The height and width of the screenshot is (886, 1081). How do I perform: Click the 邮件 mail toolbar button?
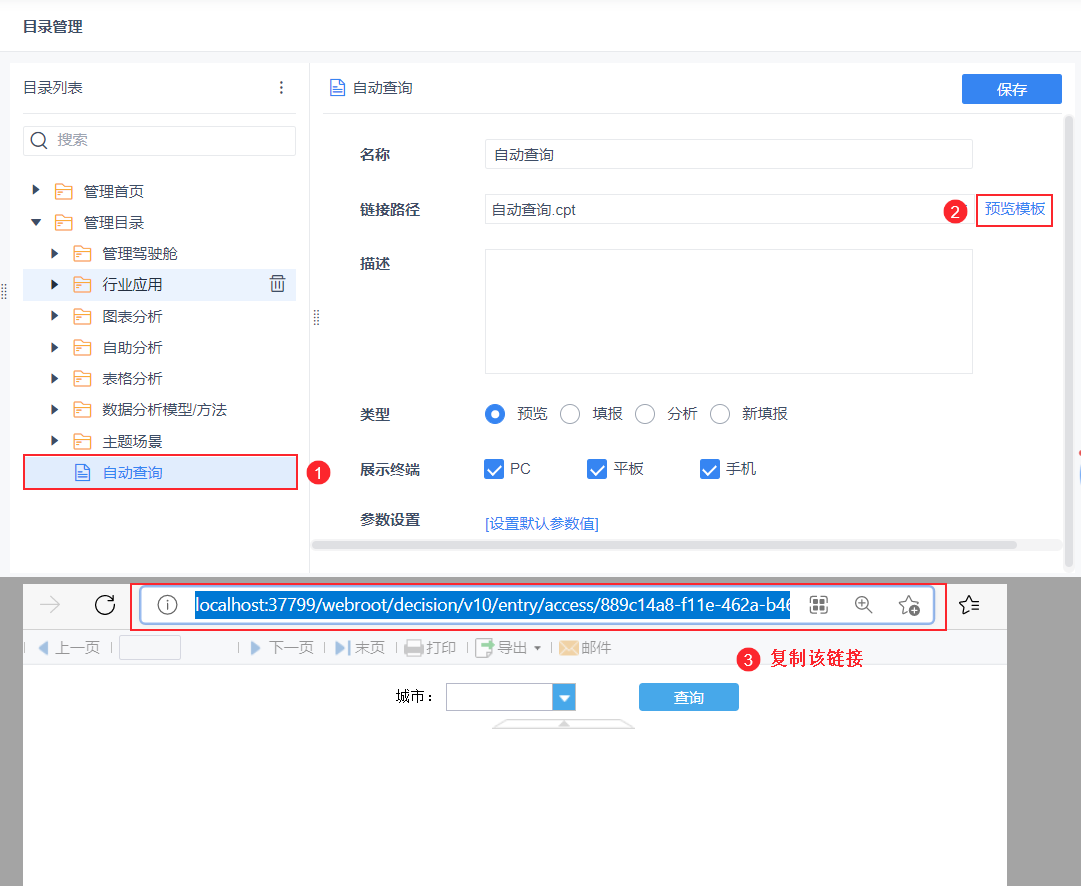click(585, 647)
